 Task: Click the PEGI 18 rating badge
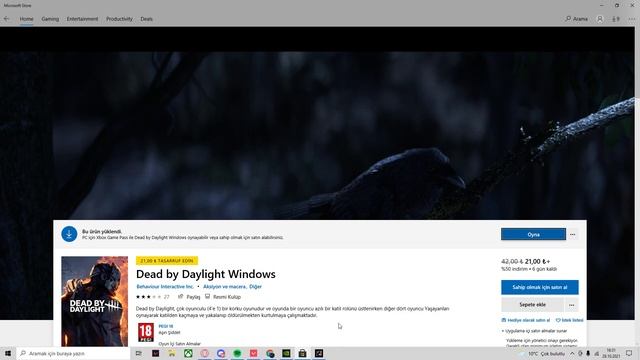tap(146, 332)
